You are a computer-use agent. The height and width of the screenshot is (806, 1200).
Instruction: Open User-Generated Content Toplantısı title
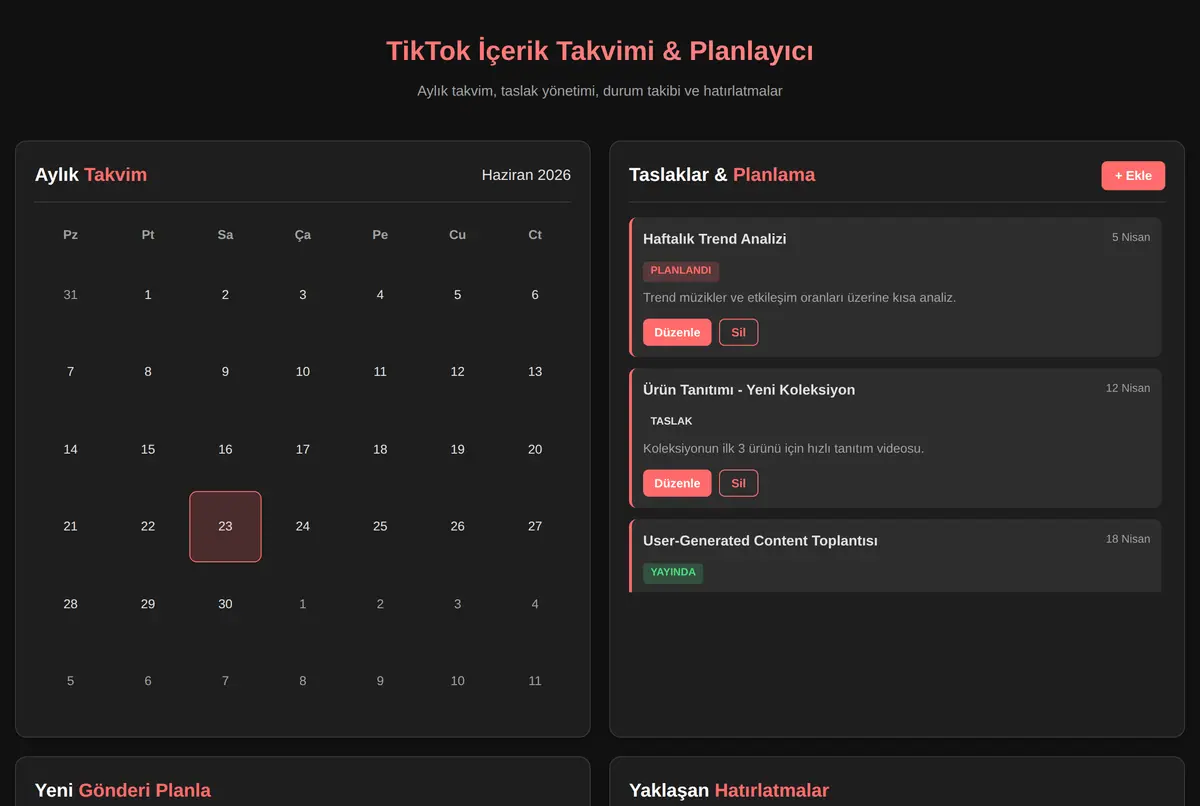click(x=760, y=541)
